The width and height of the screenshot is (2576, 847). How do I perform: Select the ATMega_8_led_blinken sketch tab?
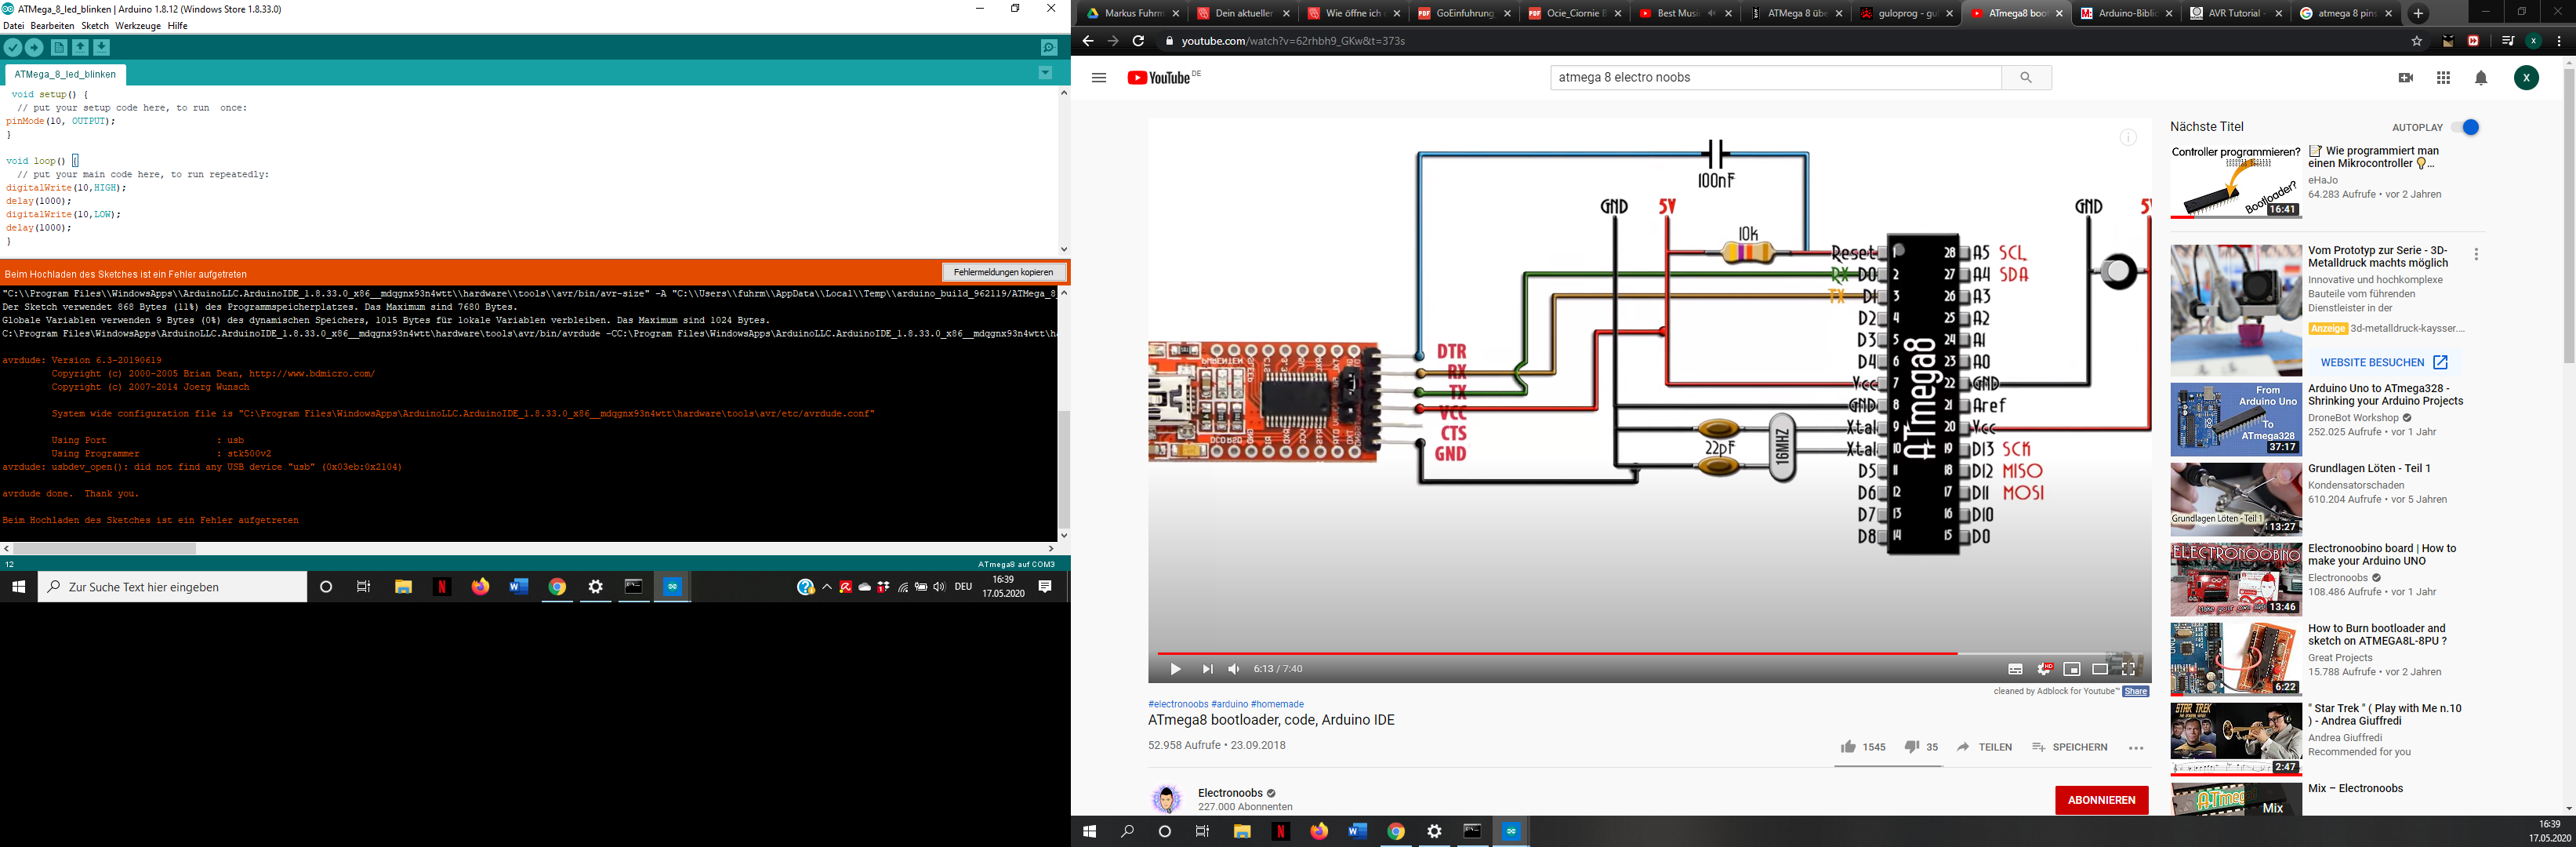[x=65, y=74]
